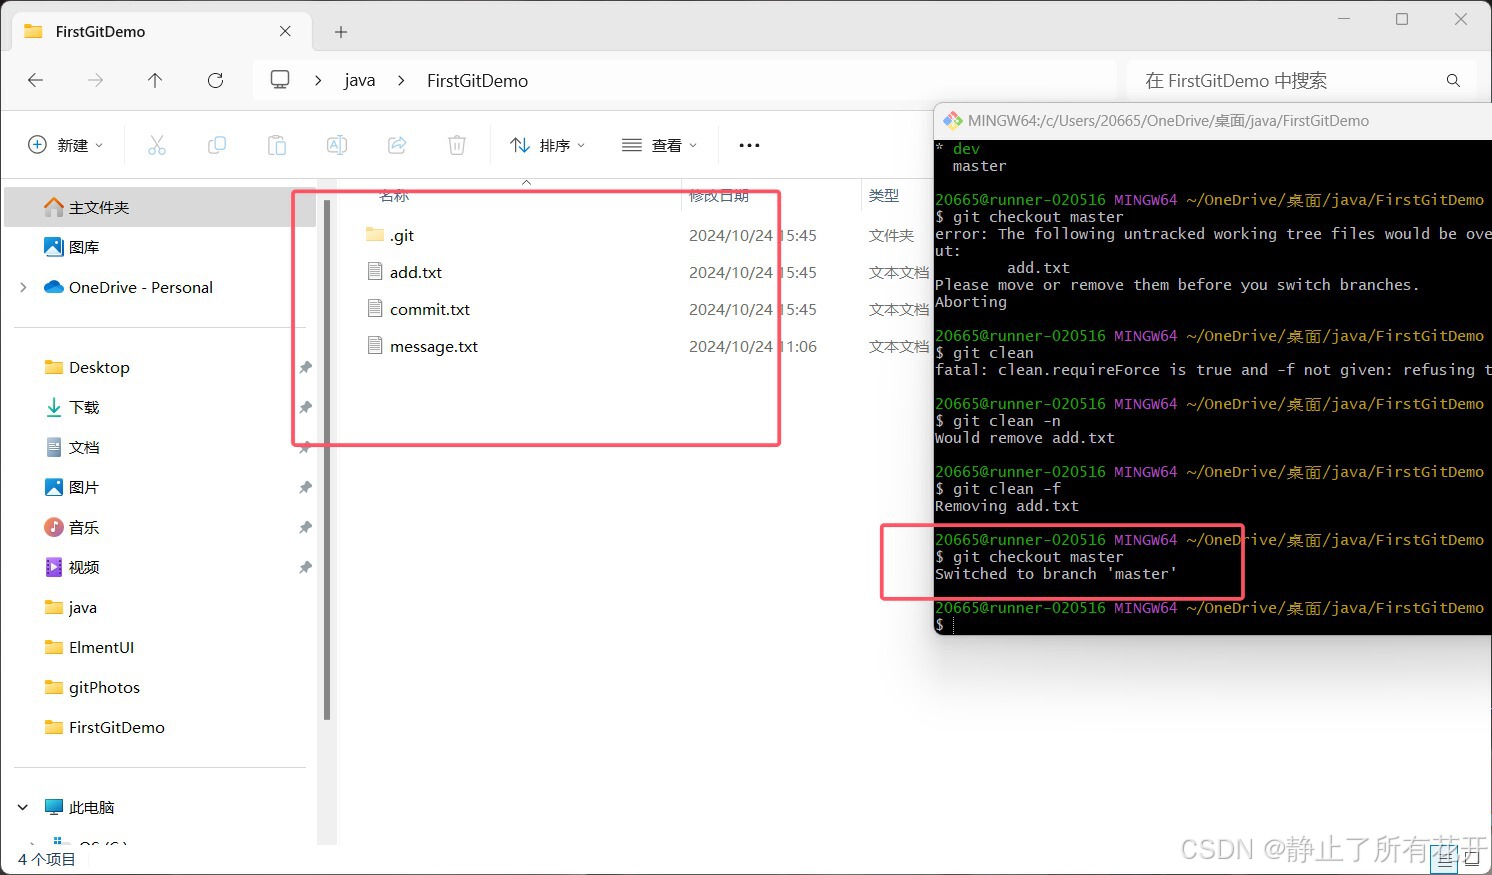The image size is (1492, 875).
Task: Select java breadcrumb in address bar
Action: 360,81
